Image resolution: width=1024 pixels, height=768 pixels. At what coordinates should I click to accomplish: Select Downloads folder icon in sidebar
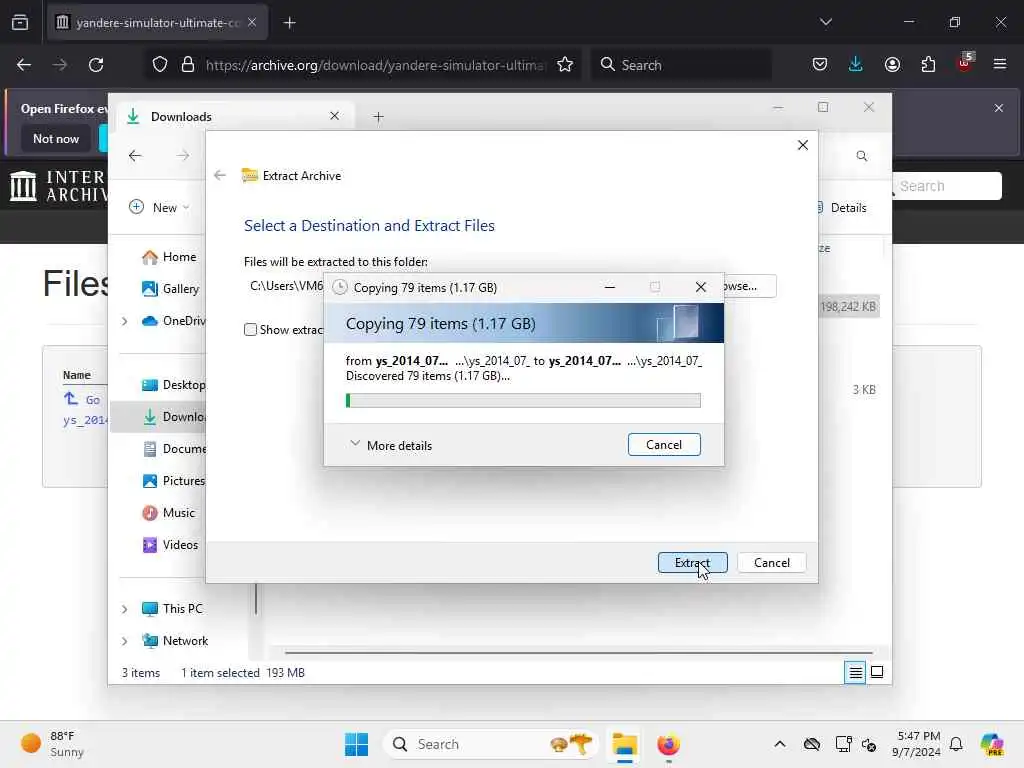[150, 417]
